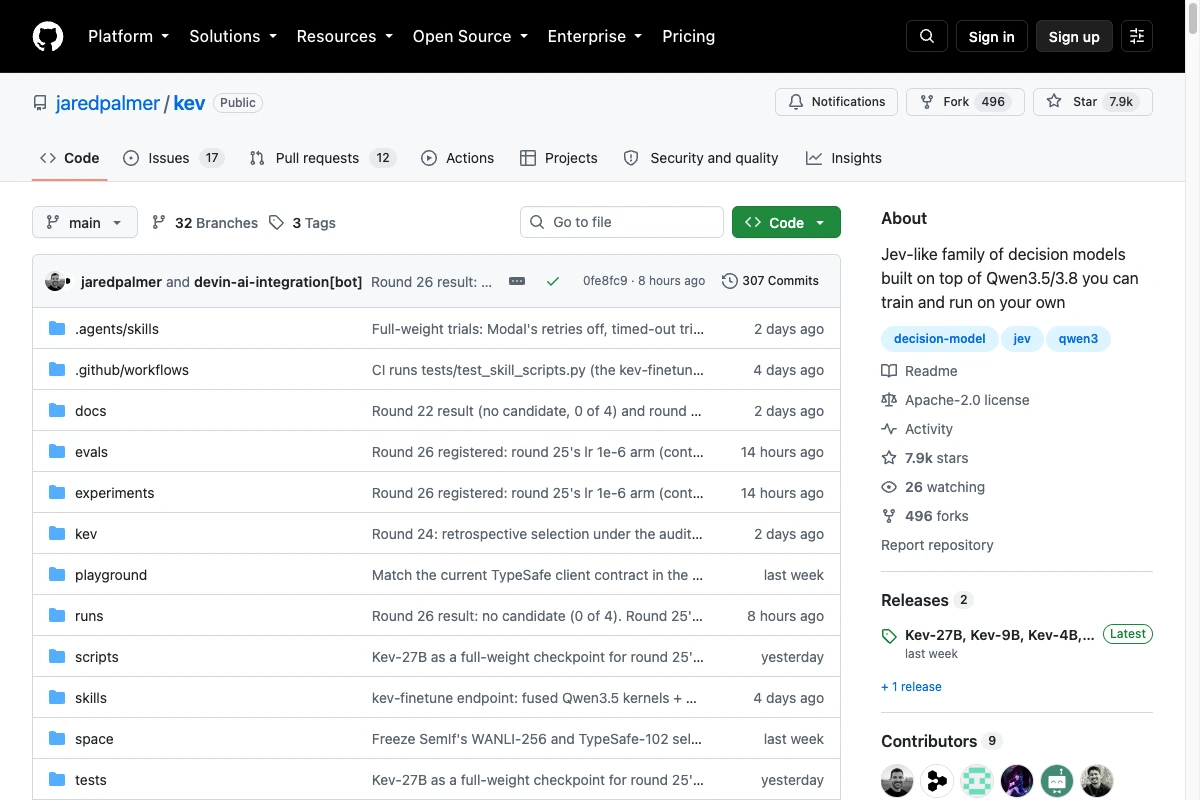This screenshot has height=800, width=1200.
Task: Open the + 1 release link
Action: 911,687
